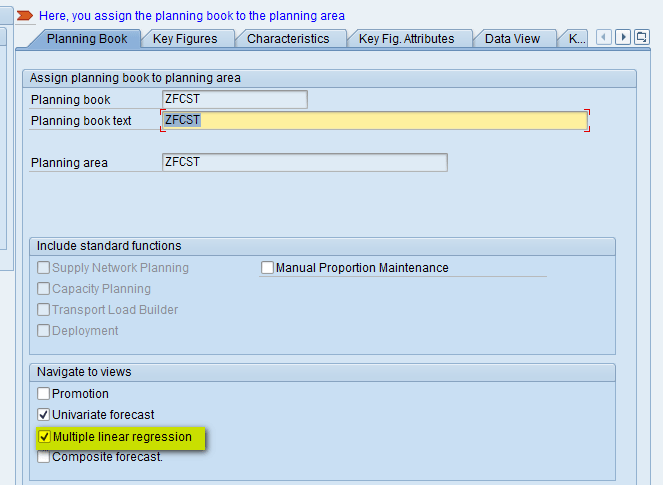Click the Planning book input field
This screenshot has width=663, height=485.
(235, 99)
